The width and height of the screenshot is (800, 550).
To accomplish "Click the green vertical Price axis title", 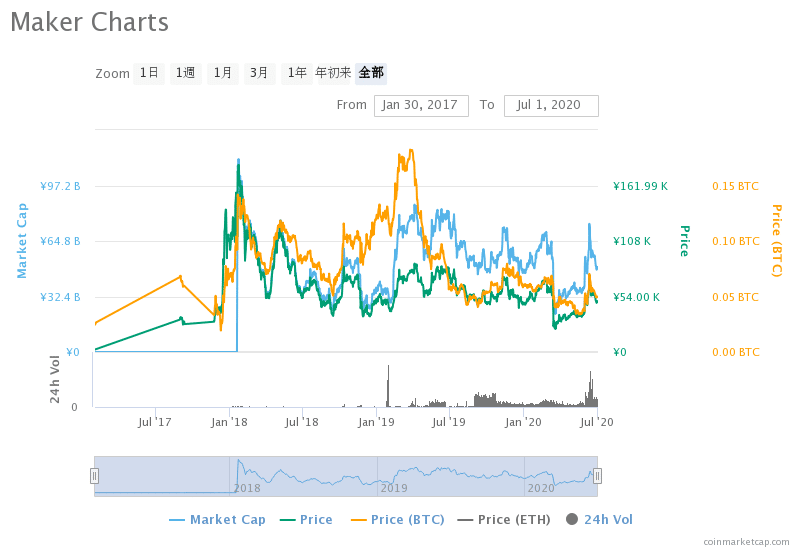I will click(x=685, y=241).
